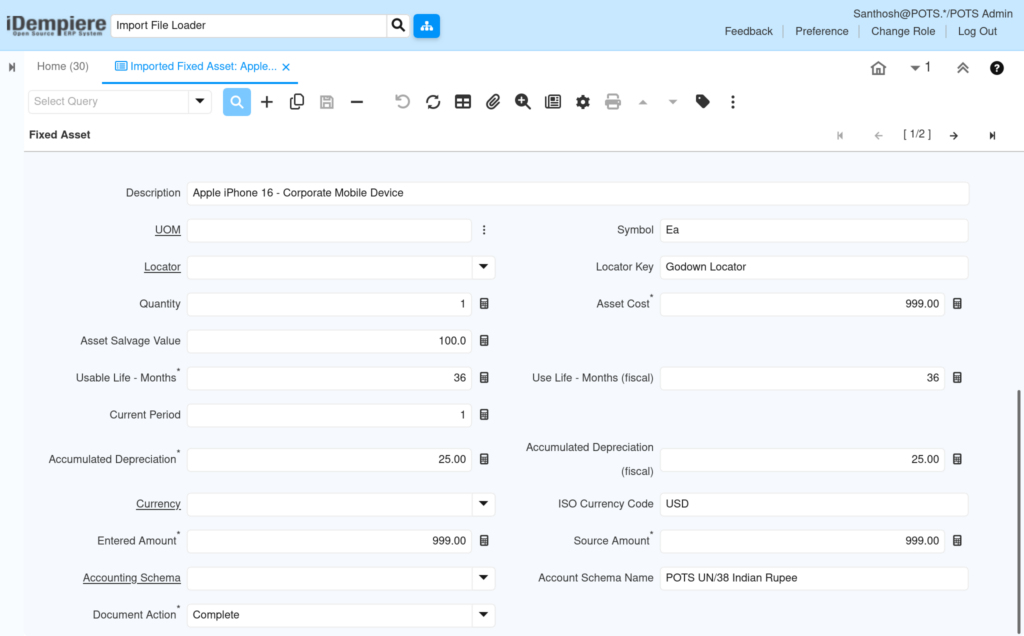Viewport: 1024px width, 636px height.
Task: Click the Currency label link
Action: point(158,503)
